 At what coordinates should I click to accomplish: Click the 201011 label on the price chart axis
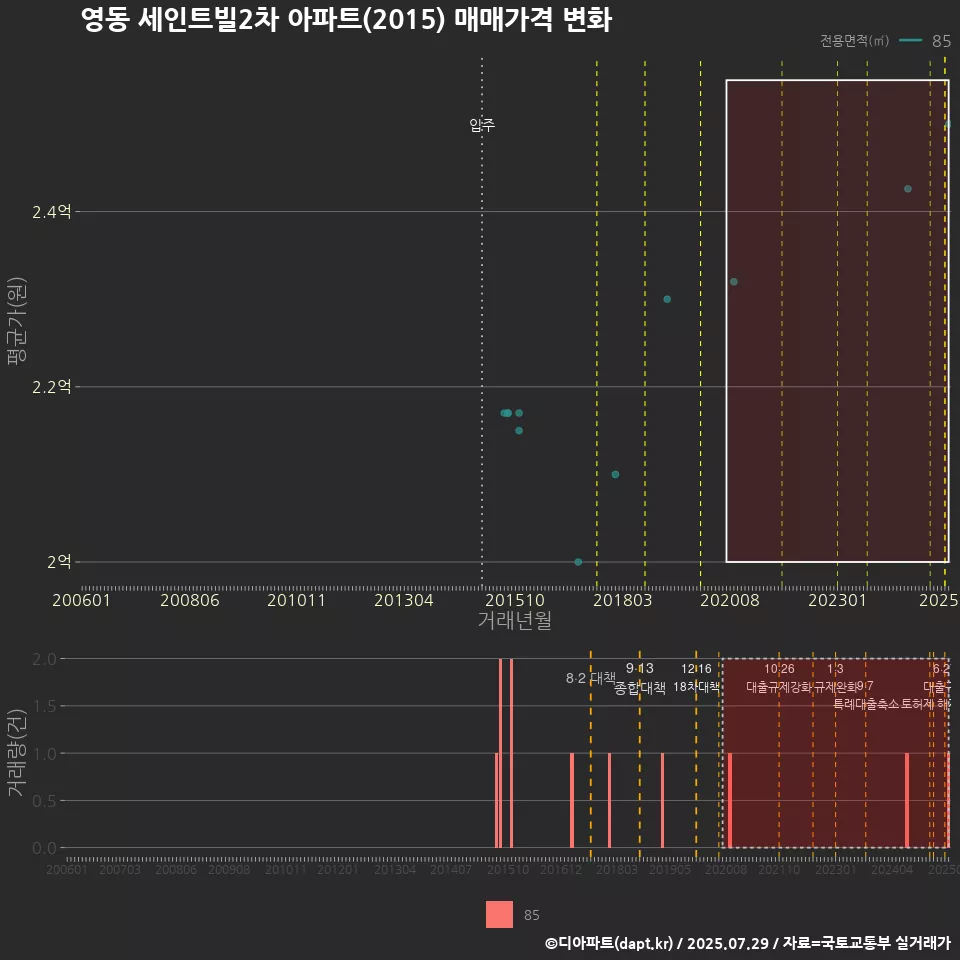[296, 600]
